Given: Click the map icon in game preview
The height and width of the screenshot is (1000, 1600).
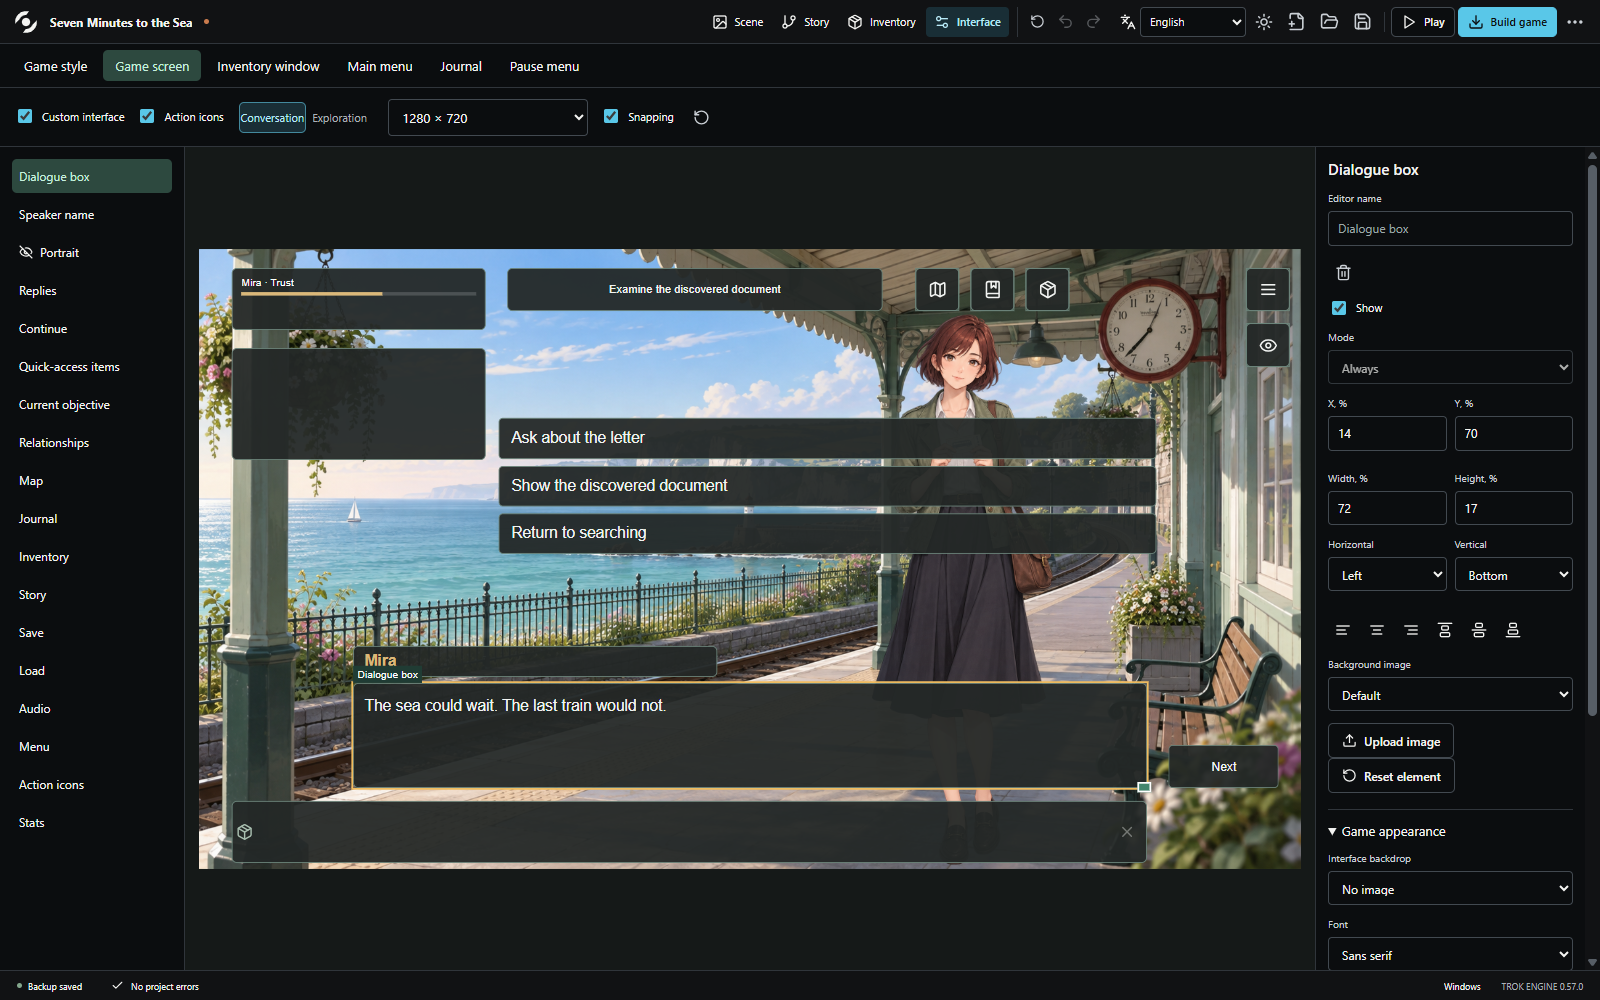Looking at the screenshot, I should coord(937,289).
